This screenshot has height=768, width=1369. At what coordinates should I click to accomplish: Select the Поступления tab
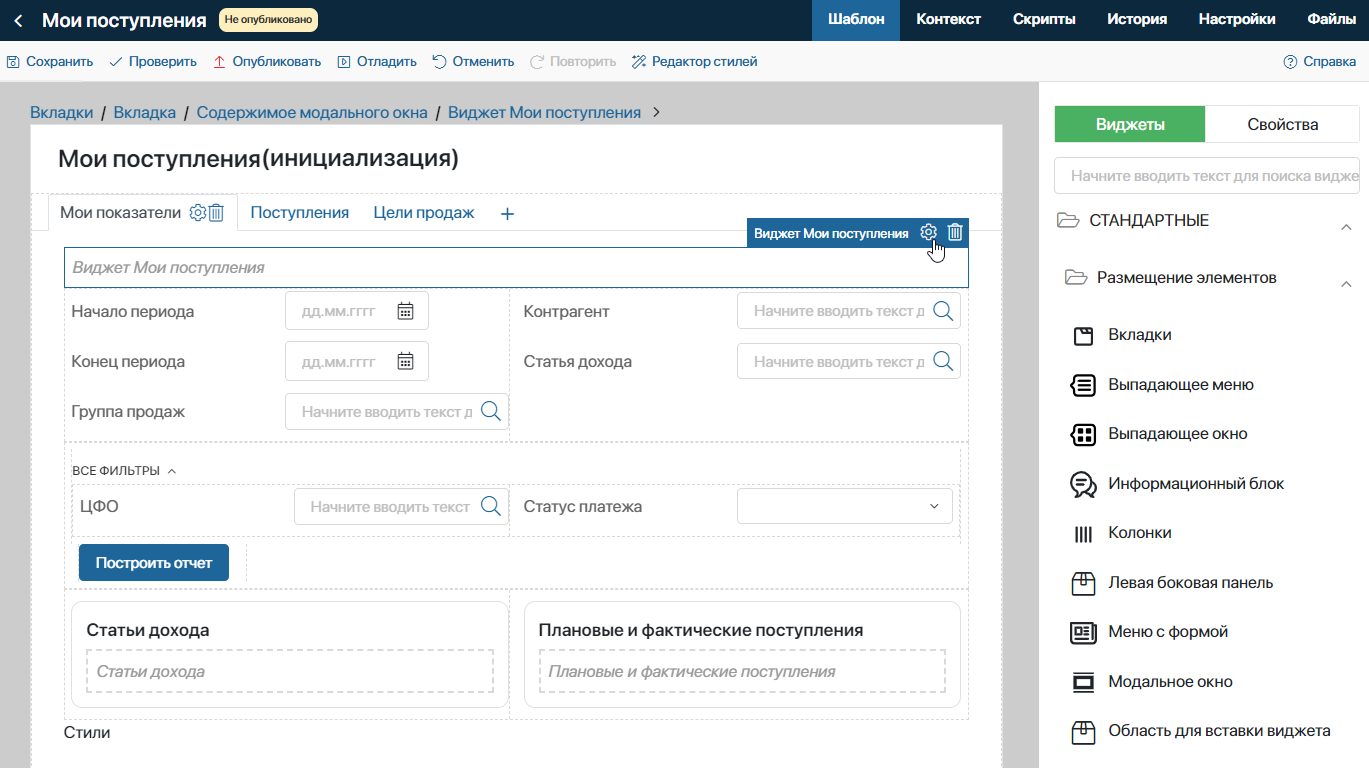click(300, 213)
